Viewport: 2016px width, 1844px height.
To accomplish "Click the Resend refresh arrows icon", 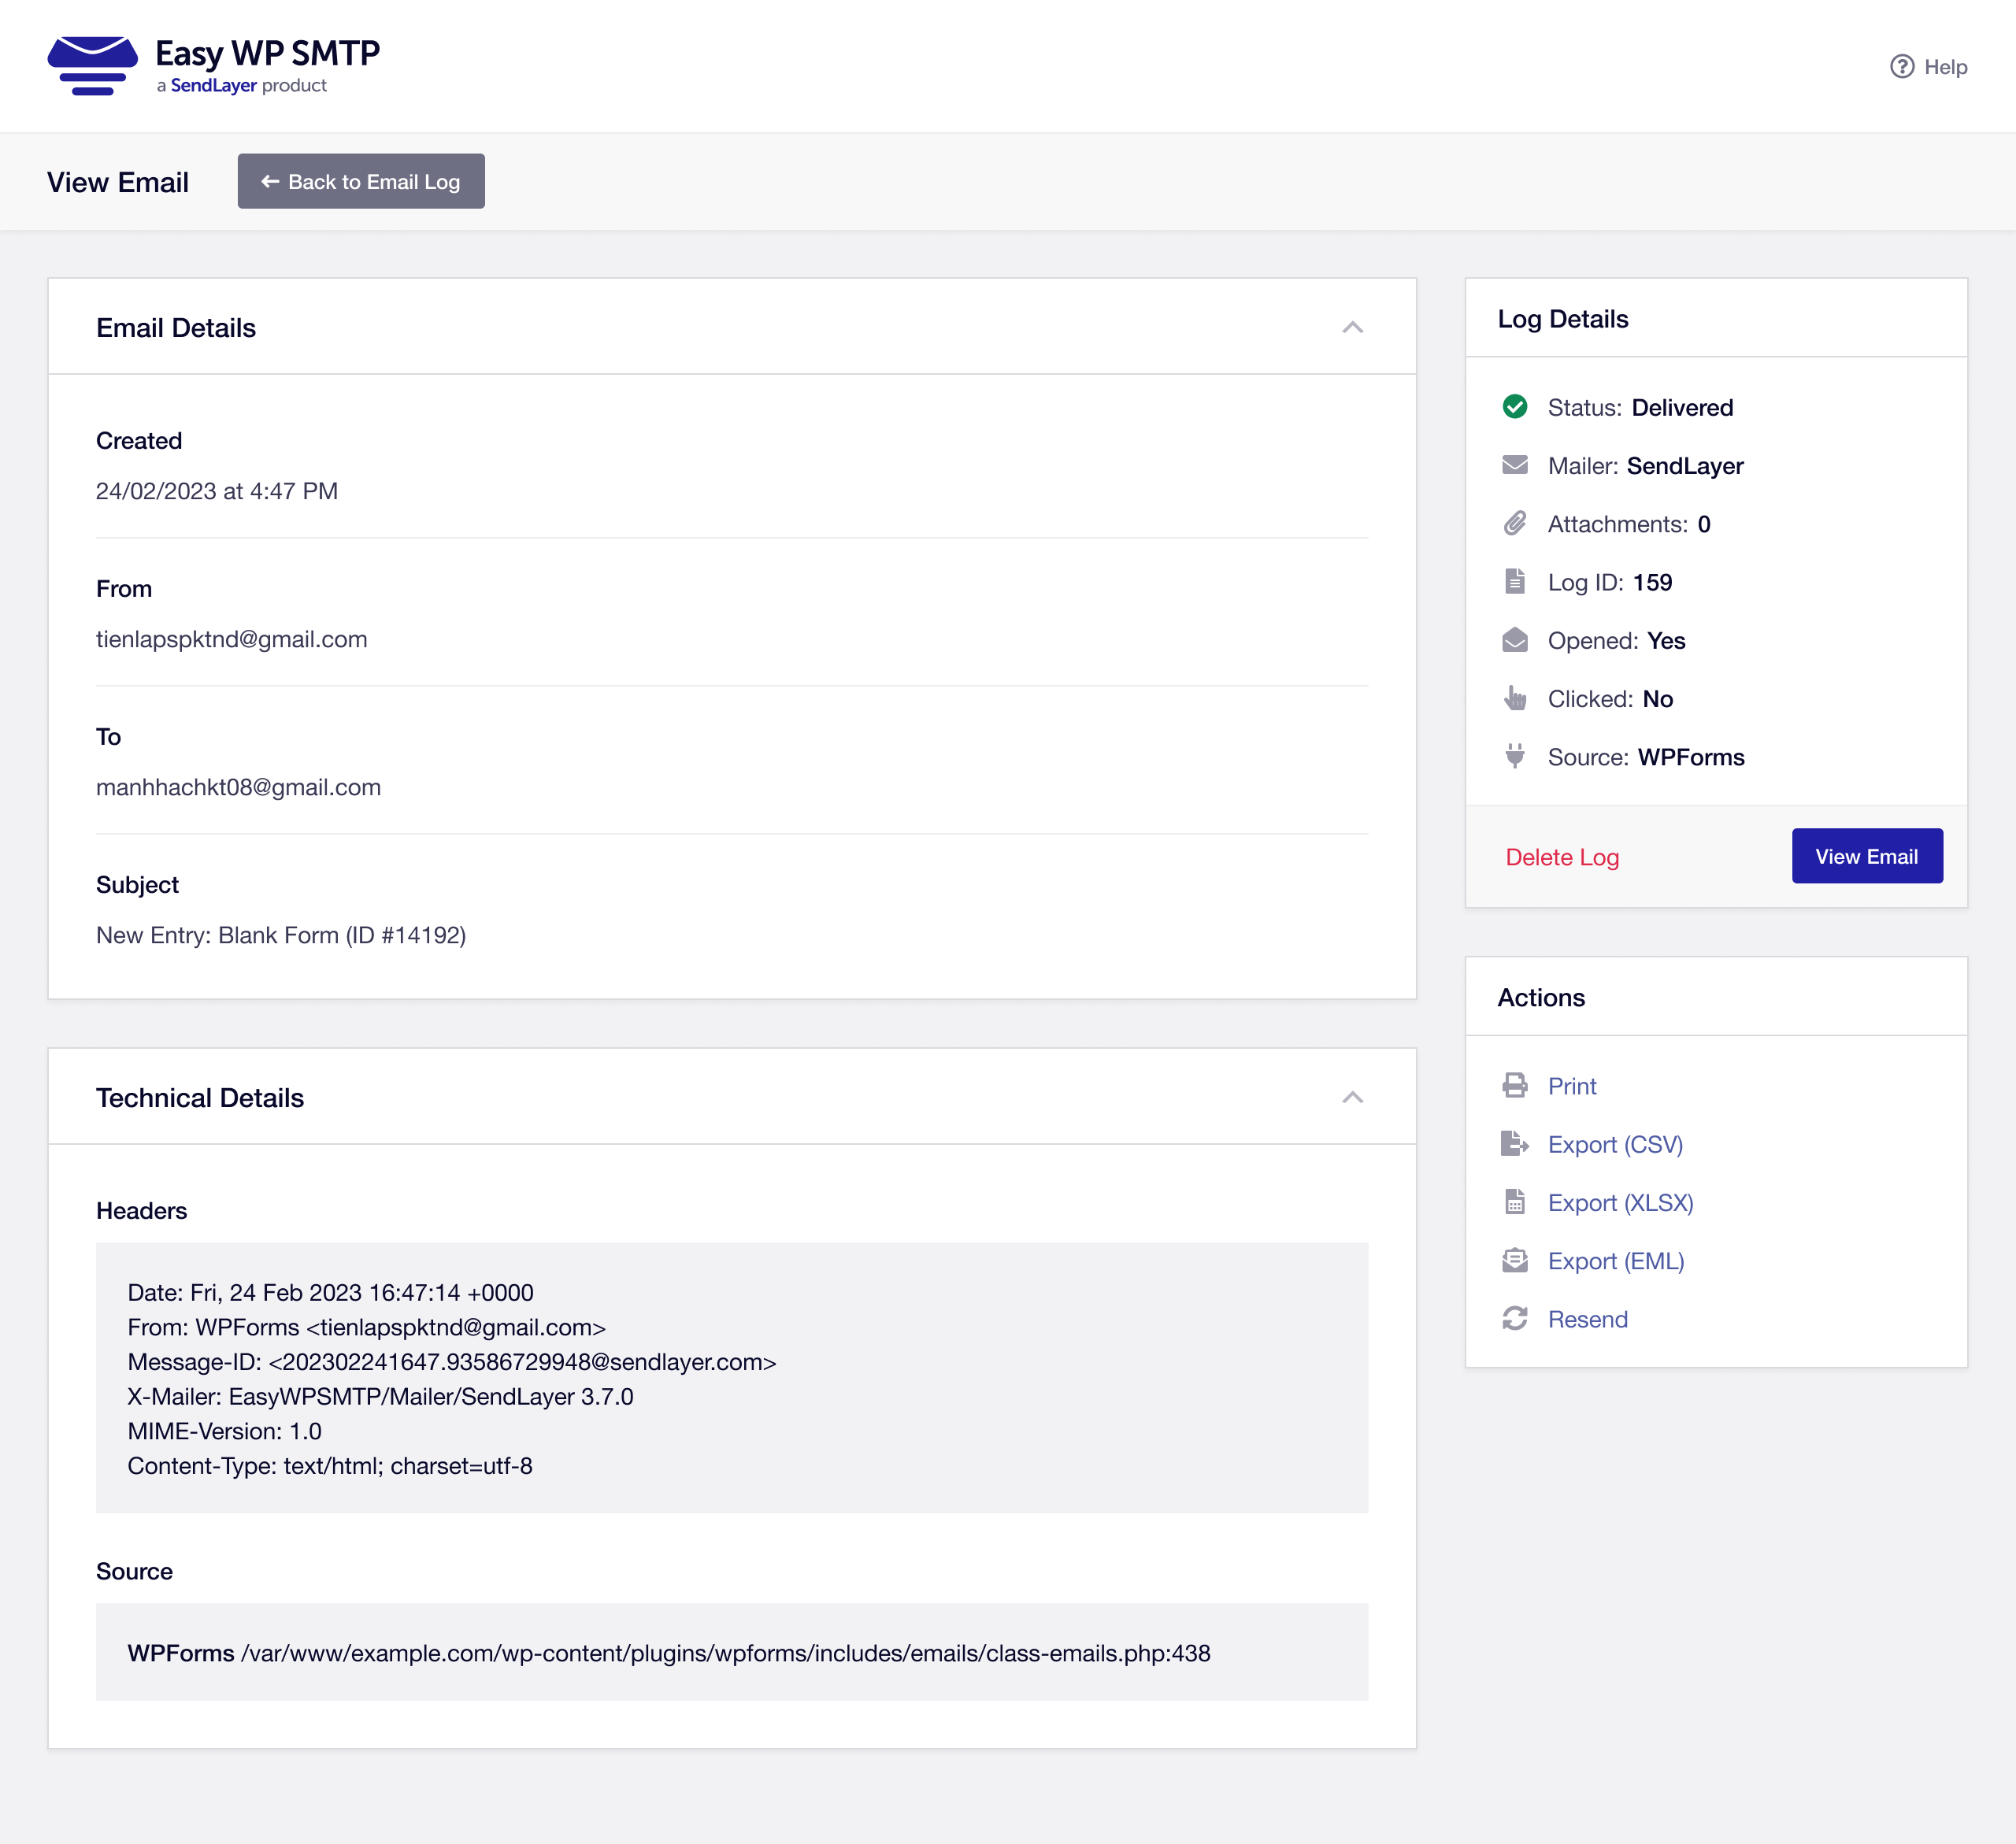I will [x=1514, y=1319].
